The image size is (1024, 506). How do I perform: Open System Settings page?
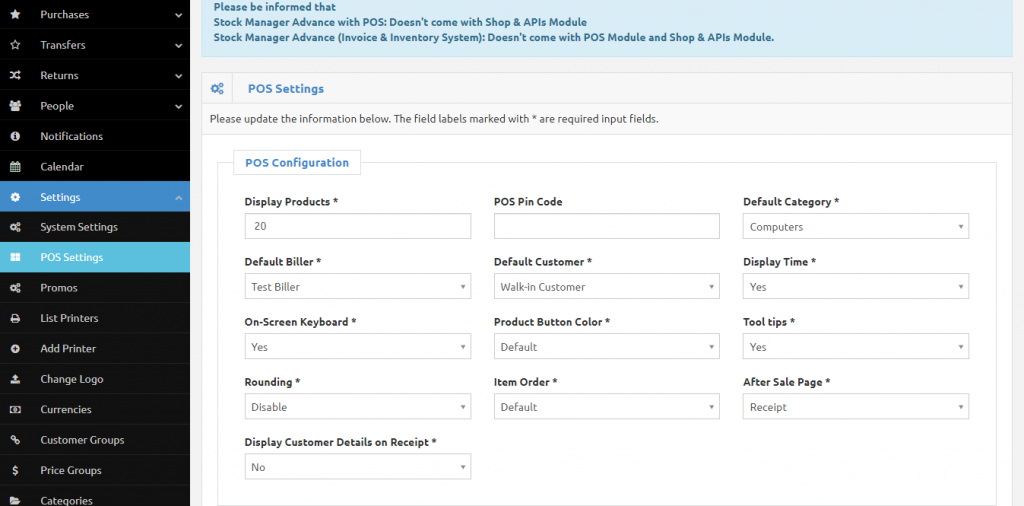coord(95,227)
